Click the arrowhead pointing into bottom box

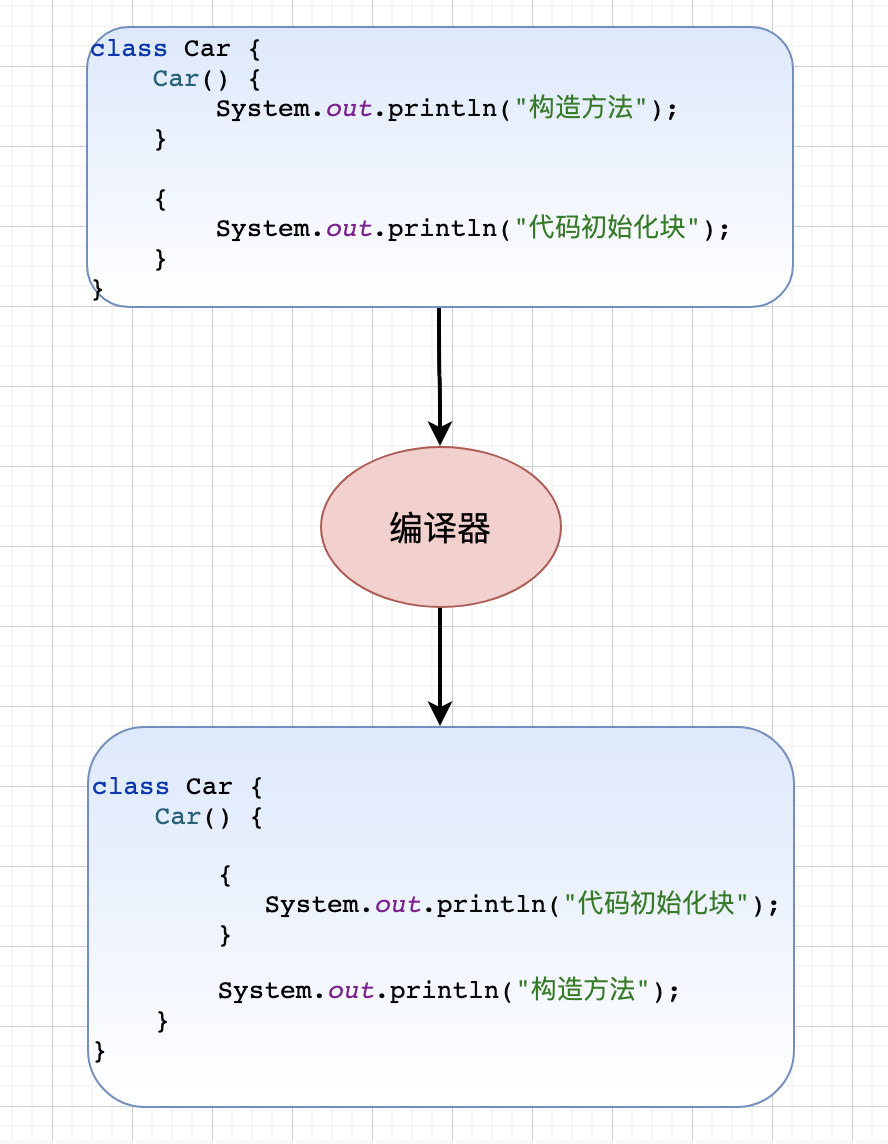439,713
